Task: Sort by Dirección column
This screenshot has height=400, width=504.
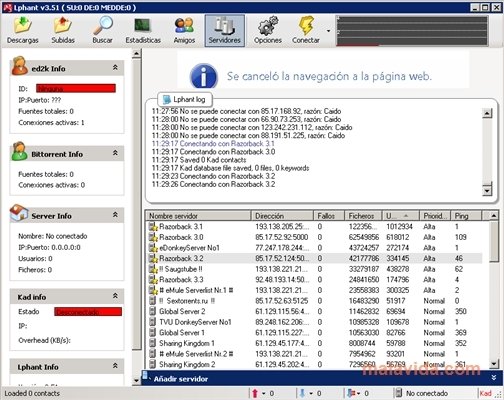Action: (282, 216)
